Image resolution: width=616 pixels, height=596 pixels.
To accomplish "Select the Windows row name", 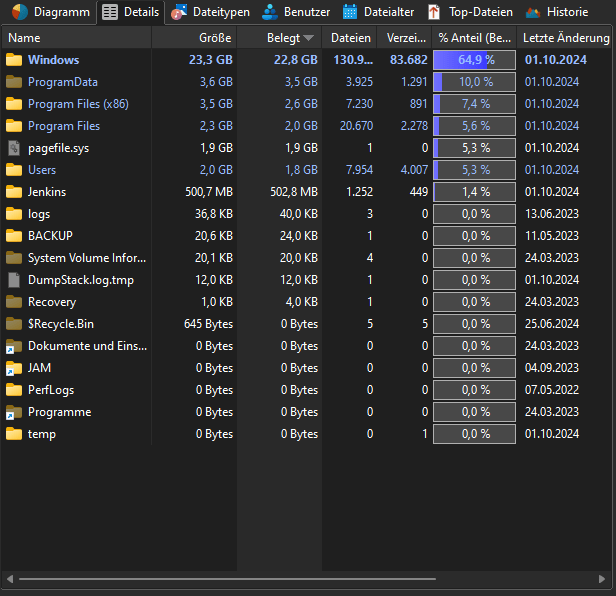I will pyautogui.click(x=53, y=60).
